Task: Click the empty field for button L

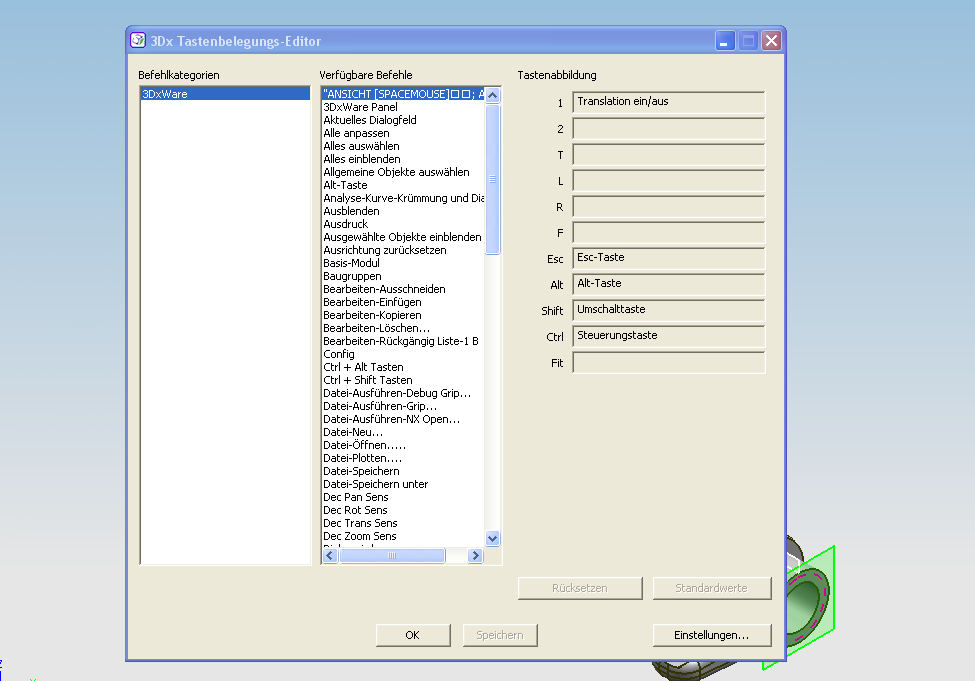Action: (x=668, y=181)
